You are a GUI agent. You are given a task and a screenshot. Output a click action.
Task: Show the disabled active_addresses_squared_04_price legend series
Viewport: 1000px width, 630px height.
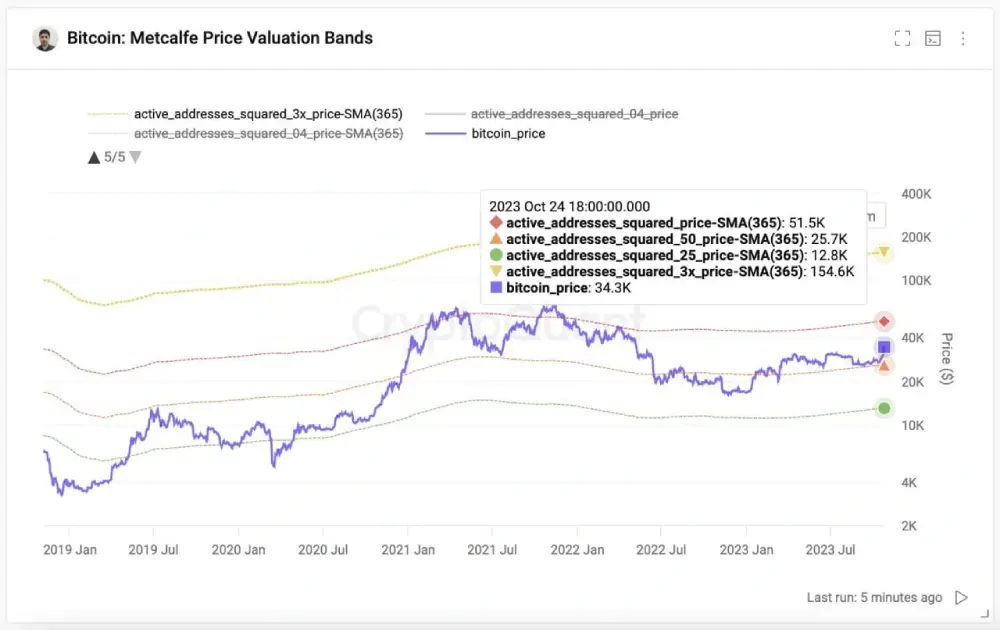(x=574, y=114)
